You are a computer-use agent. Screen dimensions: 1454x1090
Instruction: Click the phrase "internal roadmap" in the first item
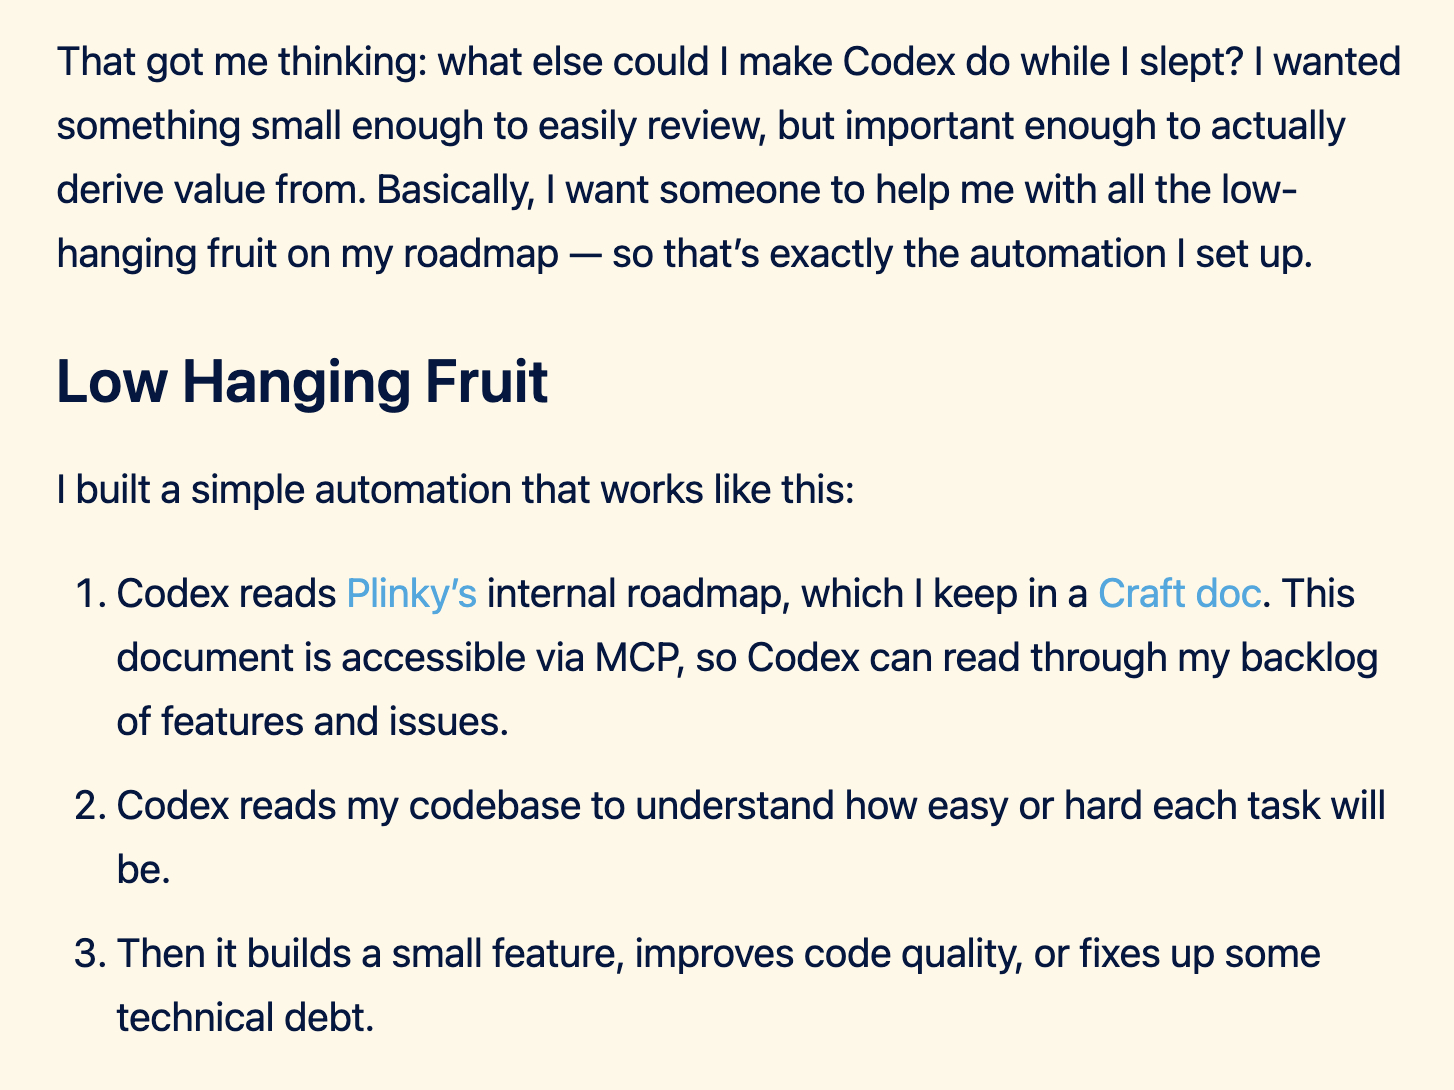point(632,594)
